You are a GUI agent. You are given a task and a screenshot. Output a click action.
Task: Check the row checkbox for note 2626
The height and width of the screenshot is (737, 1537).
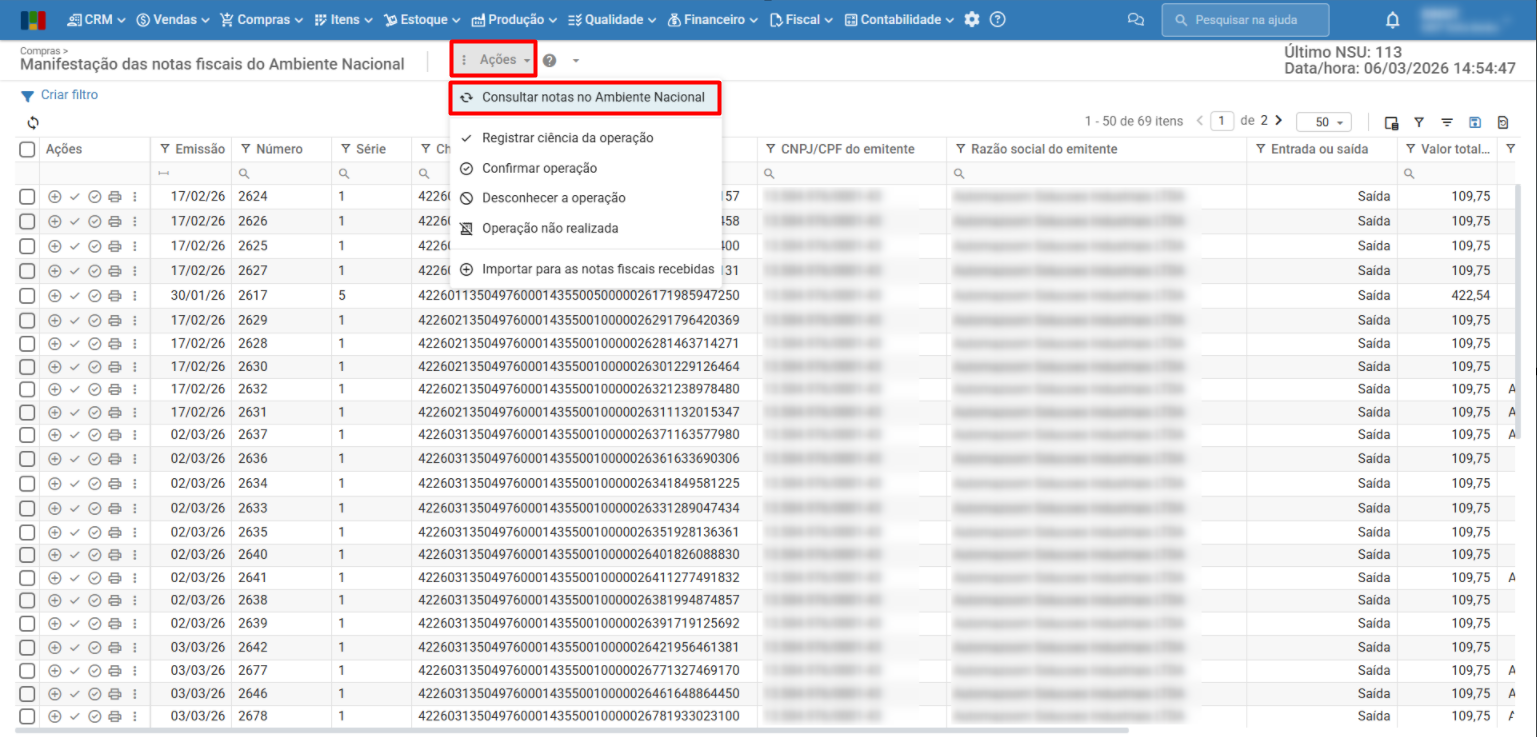tap(27, 221)
